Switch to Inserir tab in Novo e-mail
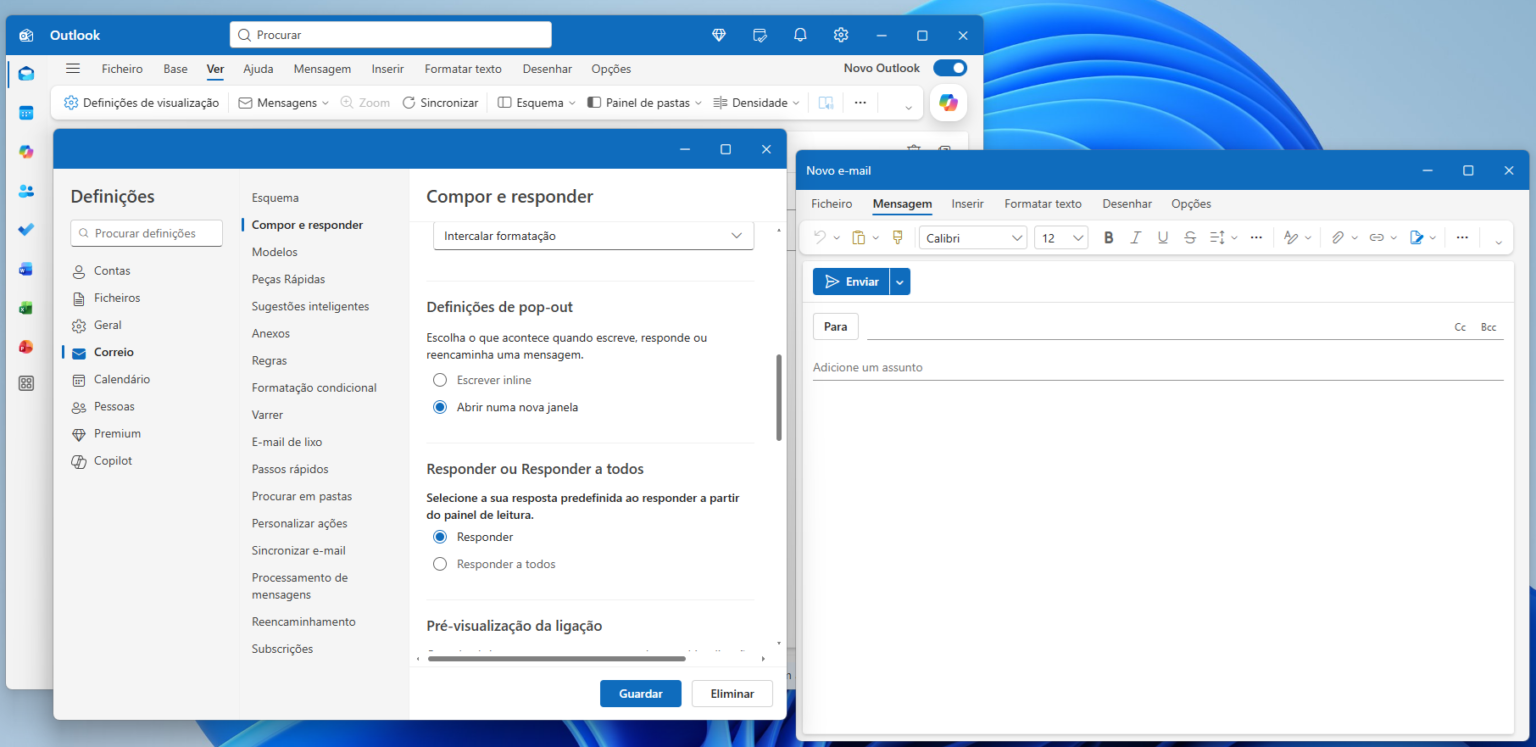The width and height of the screenshot is (1536, 747). [967, 204]
